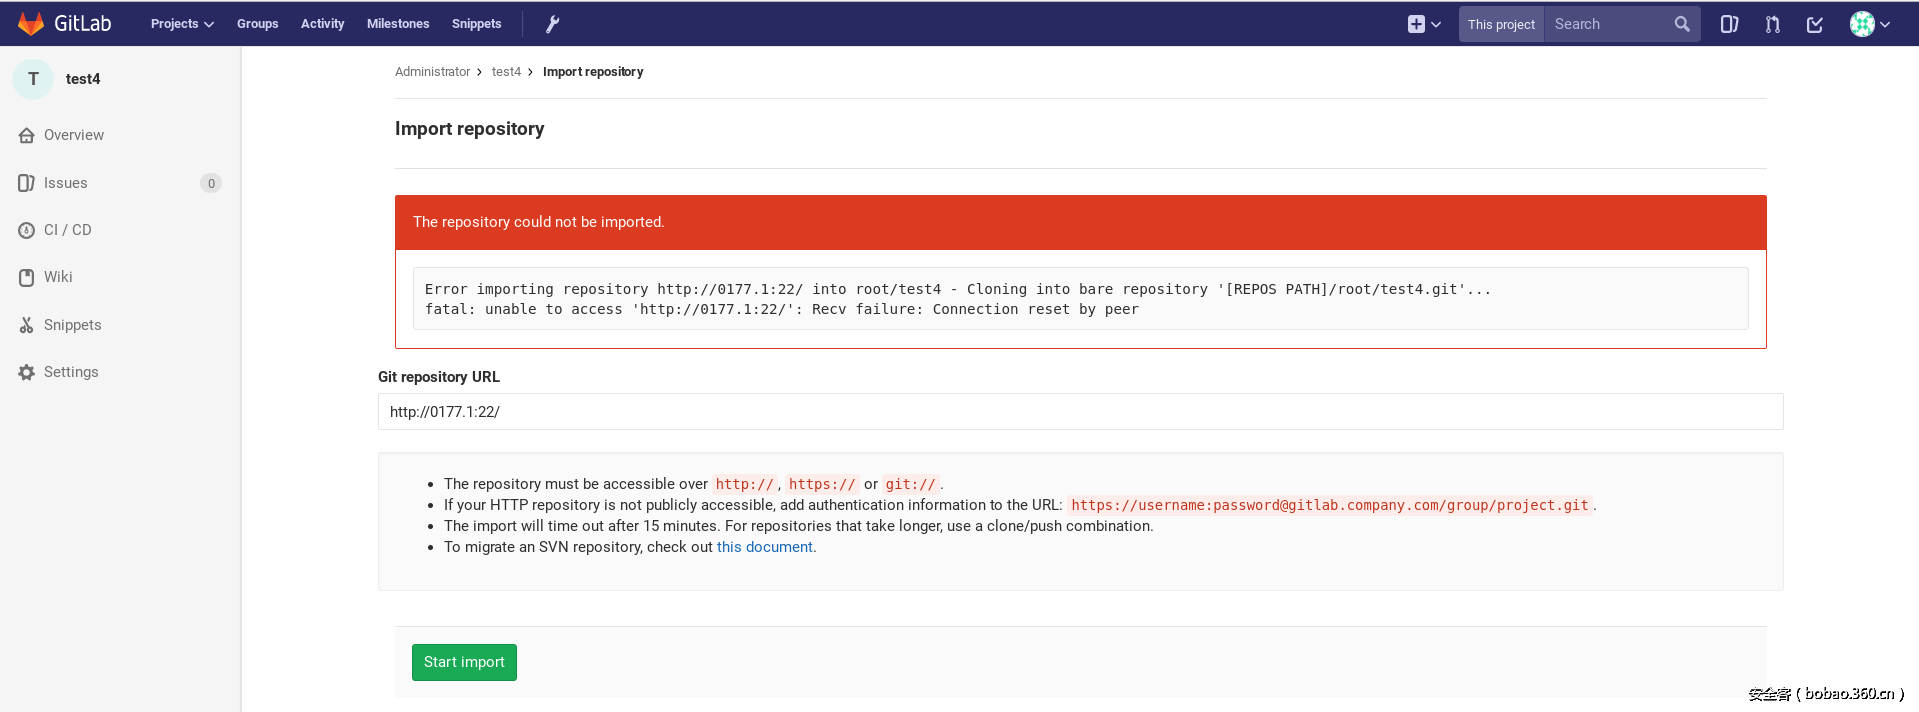This screenshot has width=1919, height=712.
Task: Expand the new item plus dropdown
Action: click(1424, 24)
